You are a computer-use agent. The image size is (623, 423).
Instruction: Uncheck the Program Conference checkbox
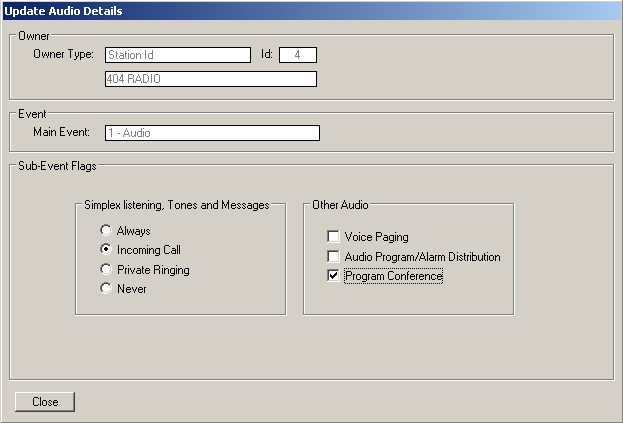[333, 276]
